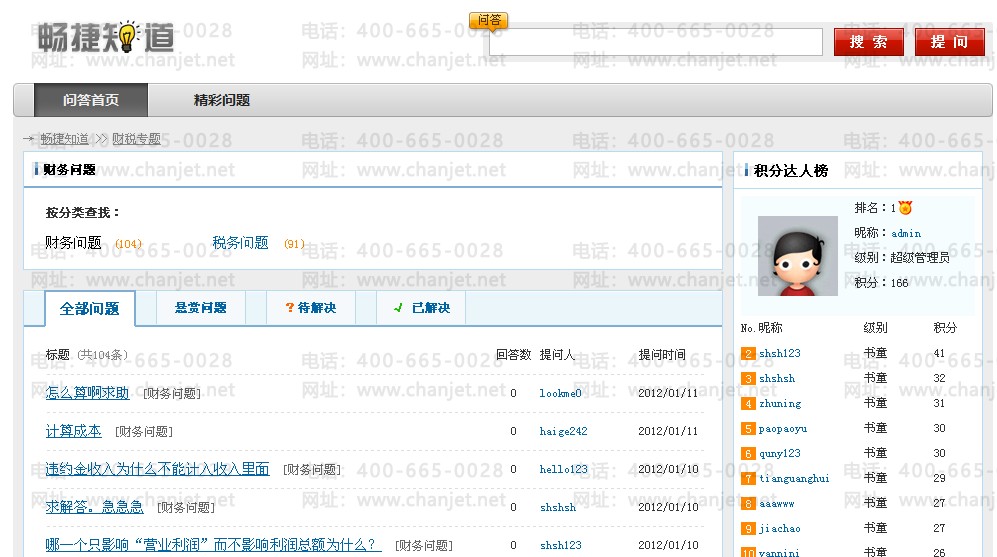Click rank badge 2 next to shsh123
Viewport: 997px width, 557px height.
pos(748,354)
